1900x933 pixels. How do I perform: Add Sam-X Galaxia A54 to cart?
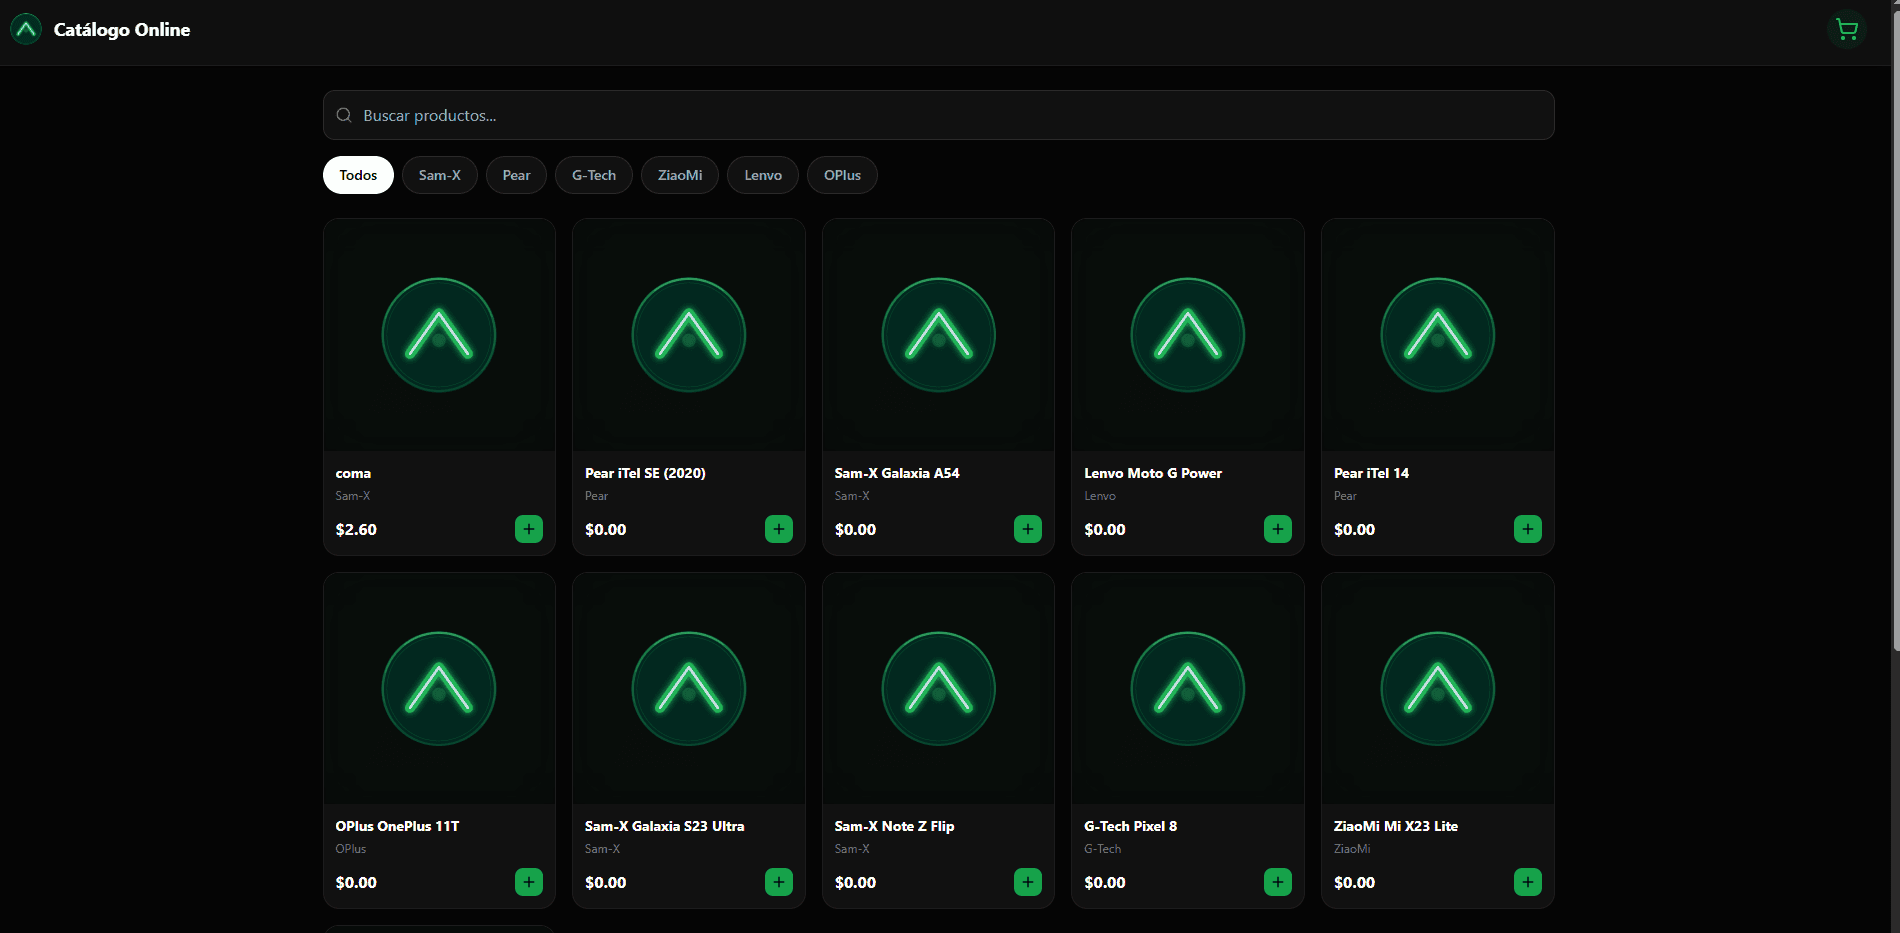1027,529
